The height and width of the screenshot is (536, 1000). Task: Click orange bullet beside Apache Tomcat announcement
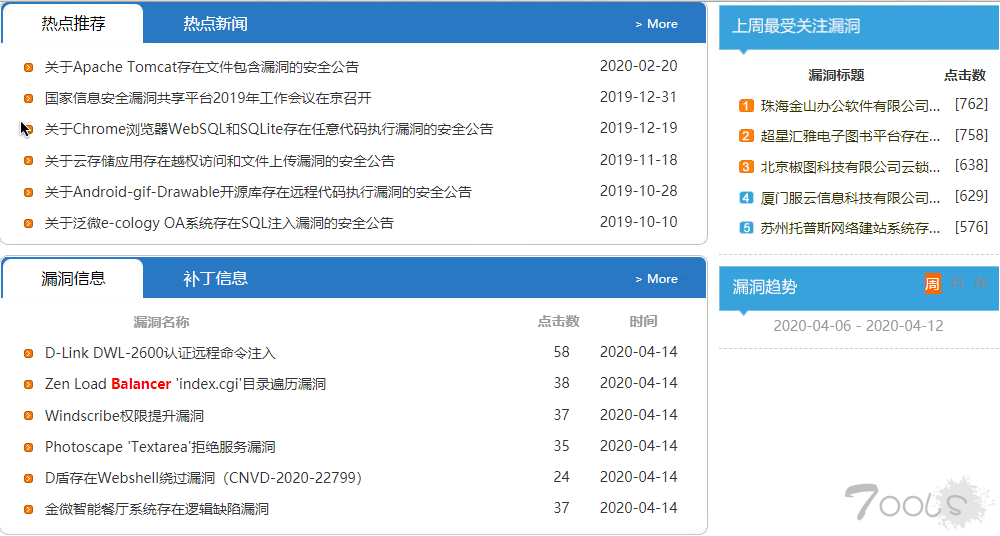[x=29, y=67]
